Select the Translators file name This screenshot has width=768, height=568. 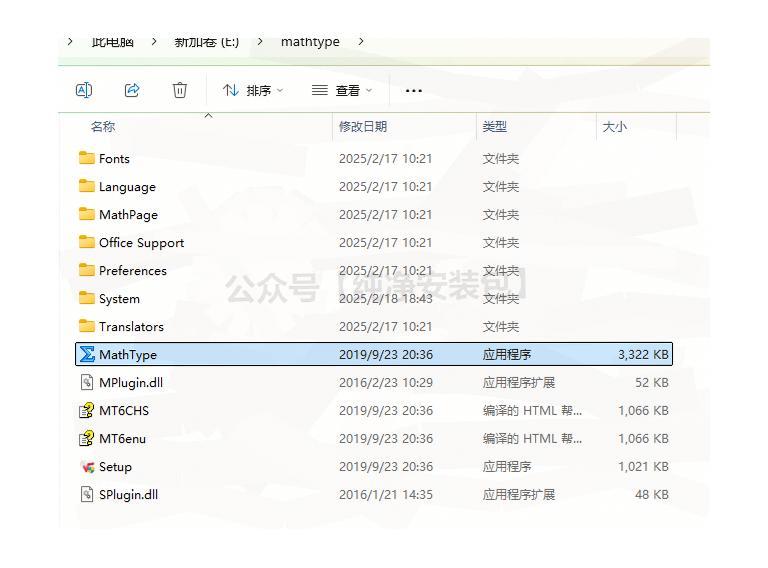(131, 327)
